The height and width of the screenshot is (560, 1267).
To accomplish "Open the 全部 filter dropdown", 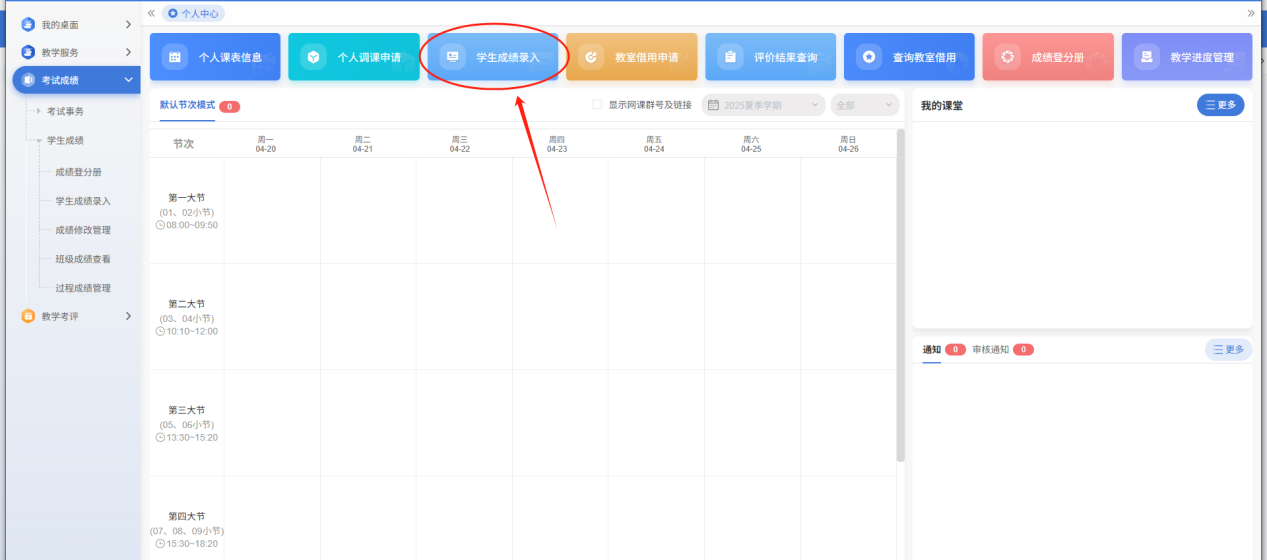I will pyautogui.click(x=864, y=104).
